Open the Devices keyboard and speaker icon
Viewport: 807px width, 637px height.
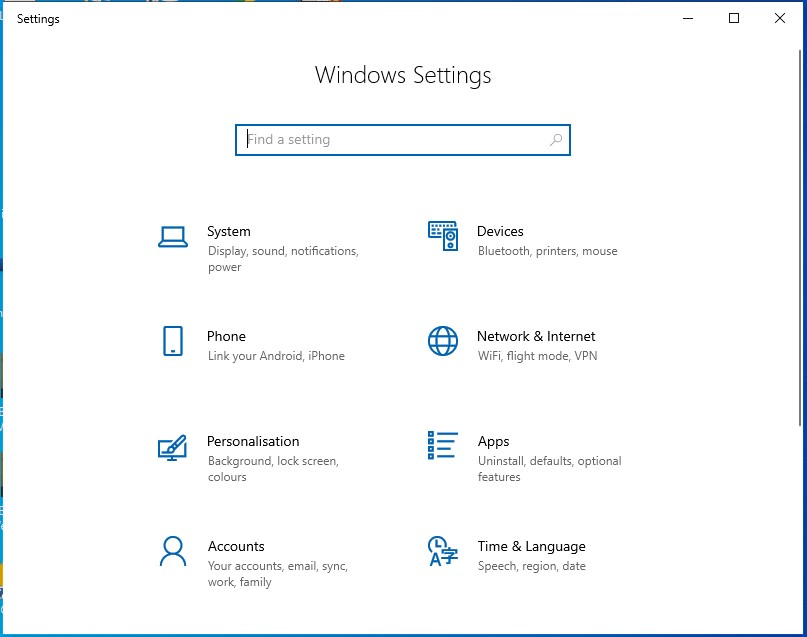pos(443,236)
